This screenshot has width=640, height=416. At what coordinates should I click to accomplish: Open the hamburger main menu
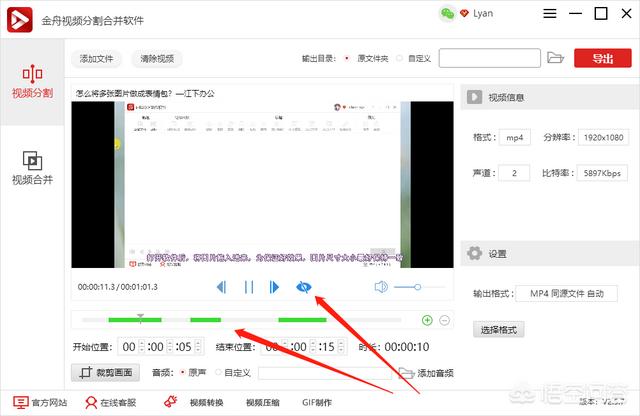(549, 14)
